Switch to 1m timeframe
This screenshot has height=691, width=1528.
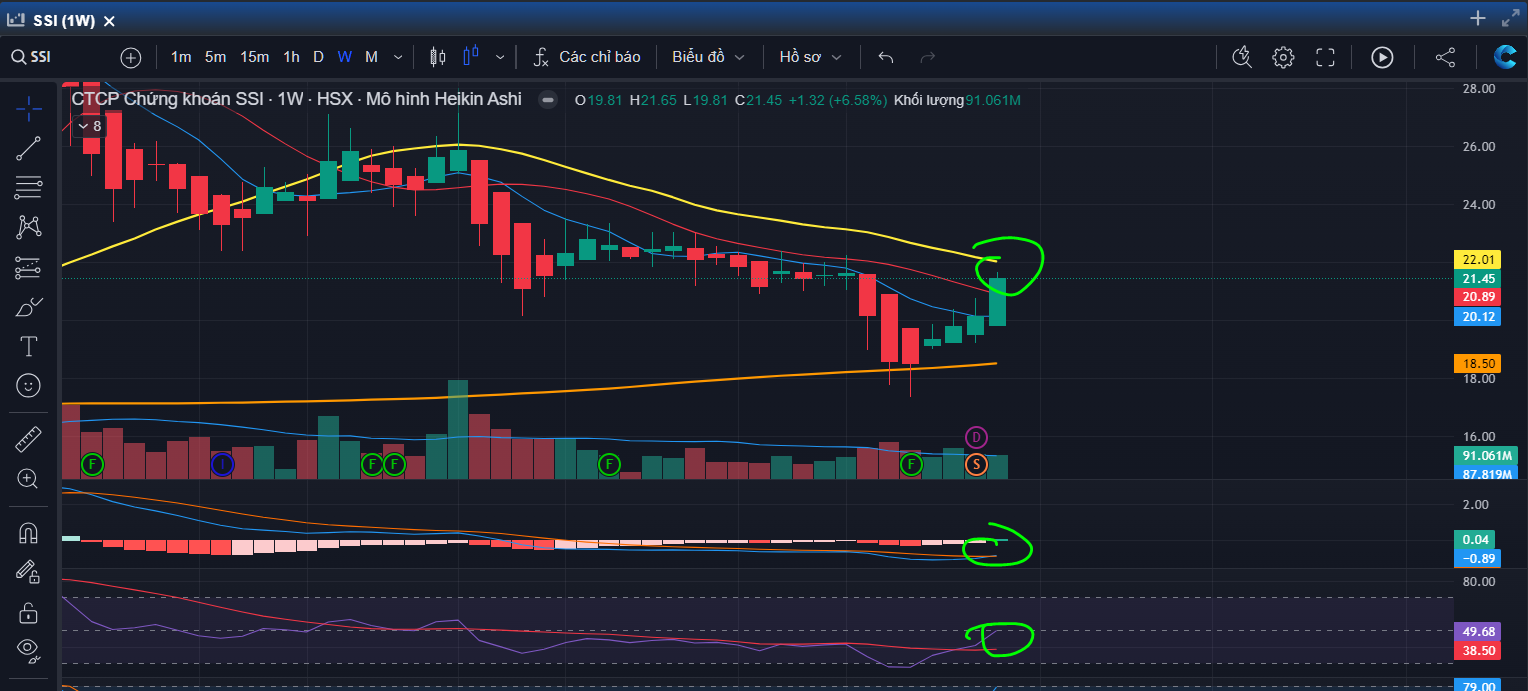point(181,57)
